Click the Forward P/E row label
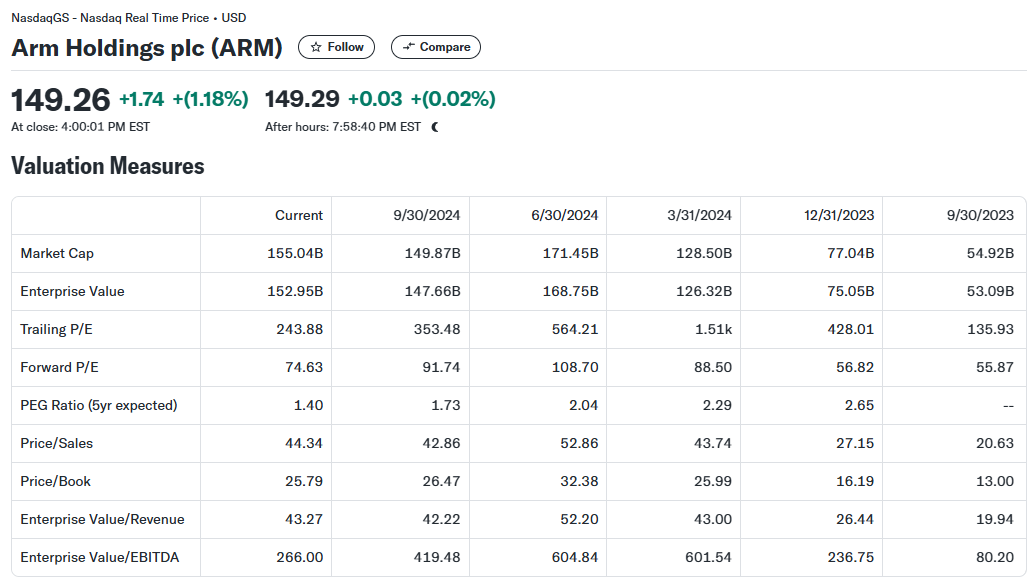1034x584 pixels. pos(59,368)
